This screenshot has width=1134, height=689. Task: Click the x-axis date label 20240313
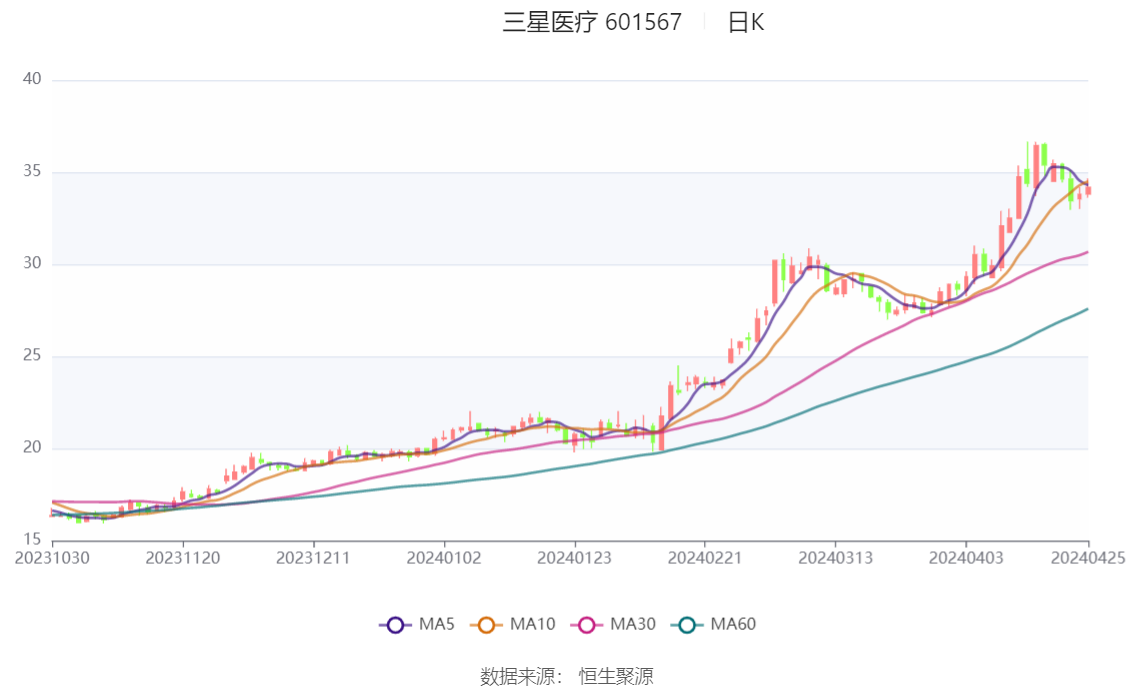coord(835,558)
